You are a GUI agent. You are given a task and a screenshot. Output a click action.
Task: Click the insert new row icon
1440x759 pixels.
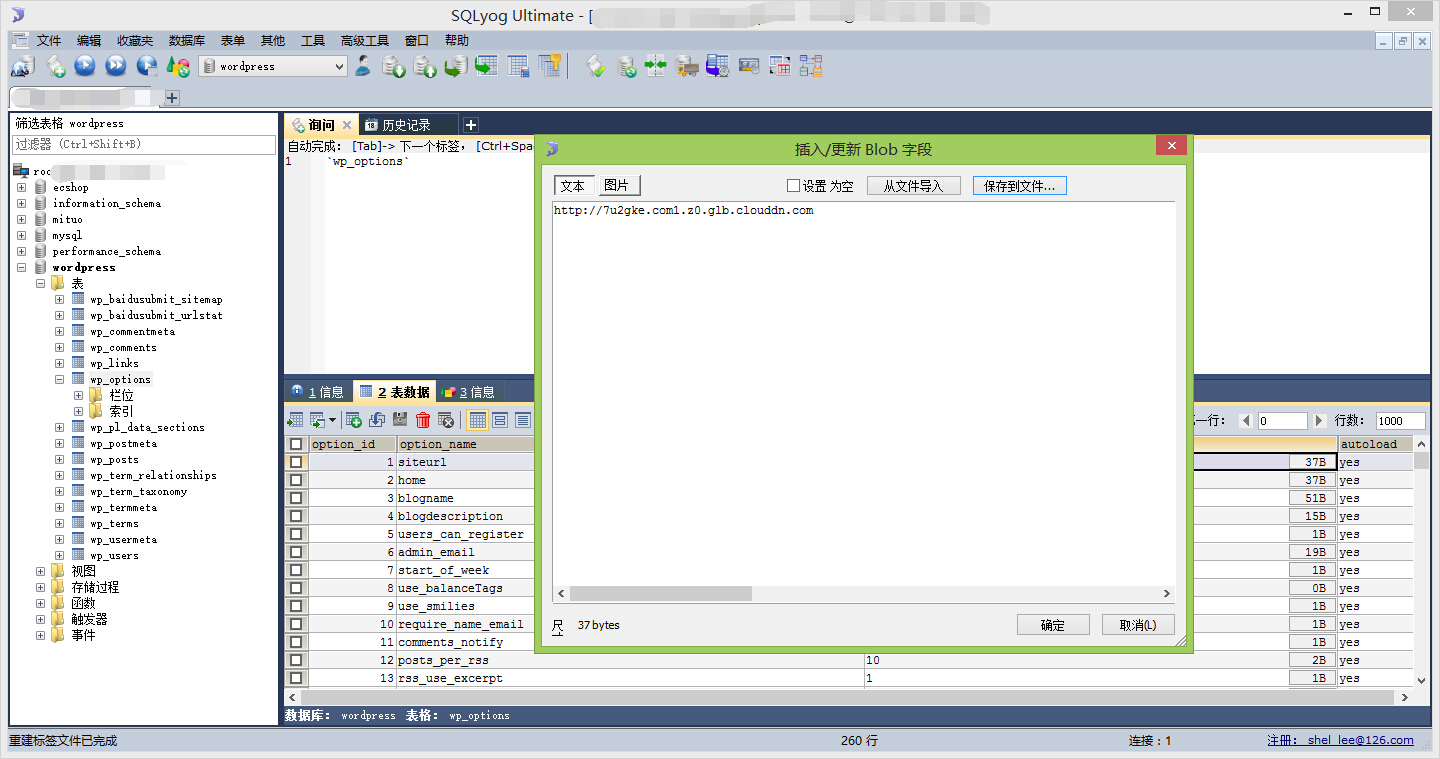click(353, 420)
